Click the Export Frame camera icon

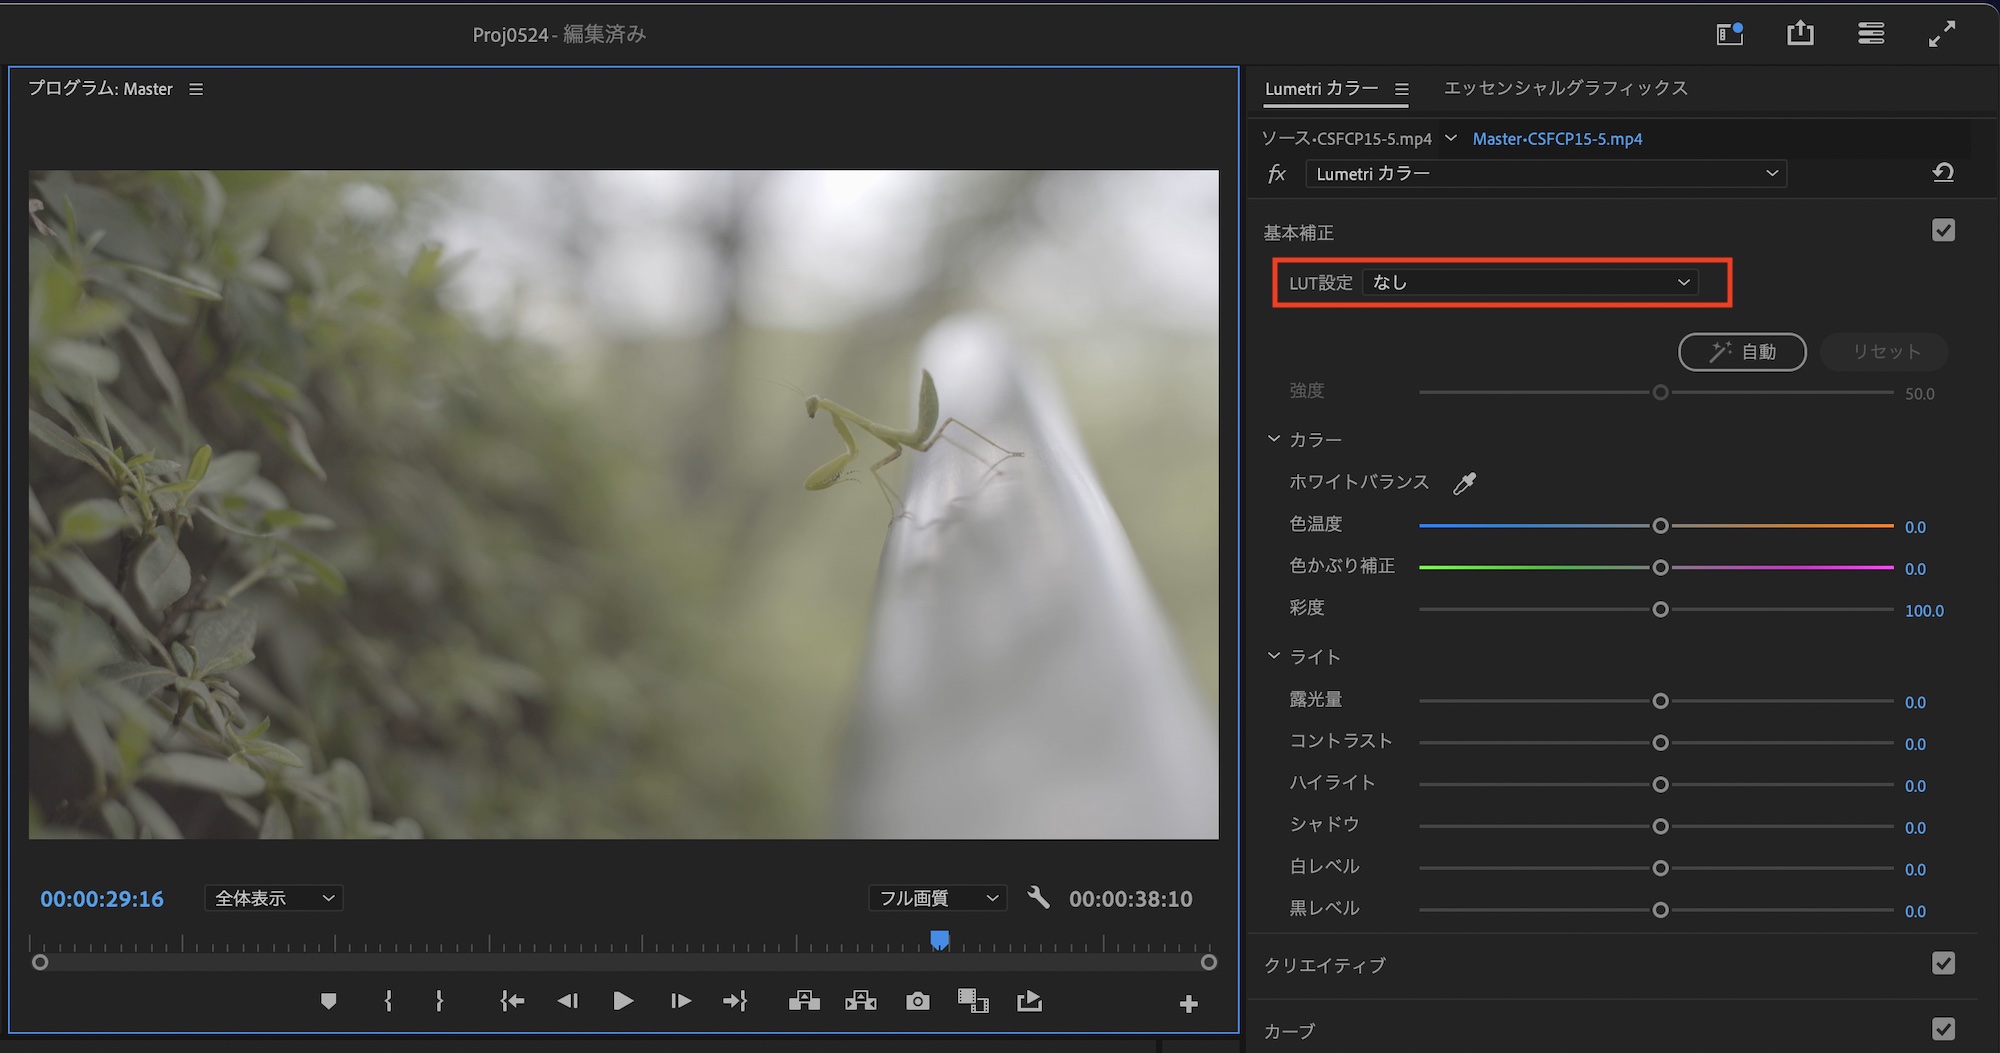pos(917,1001)
